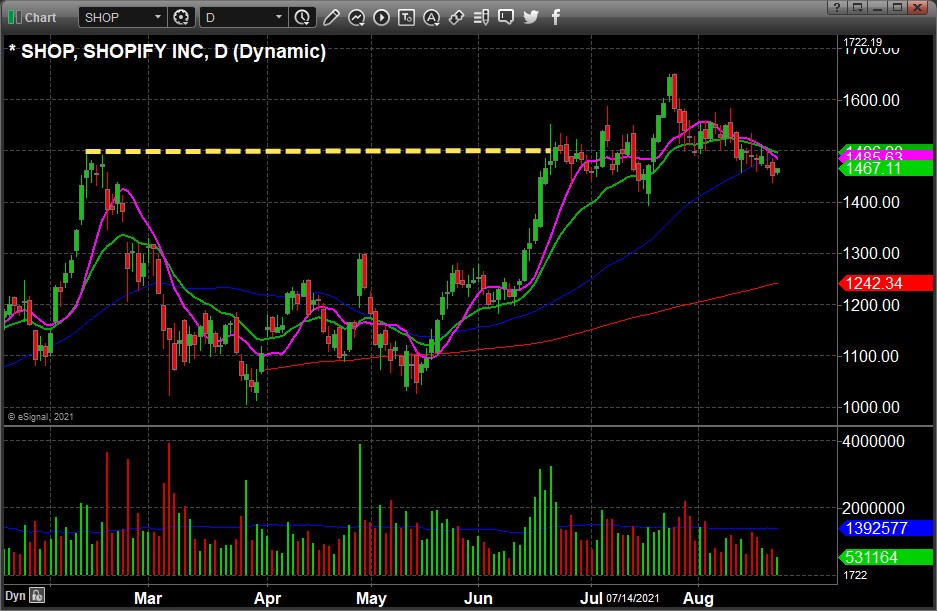Click the 'Mar' time axis label
The height and width of the screenshot is (611, 937).
[148, 598]
